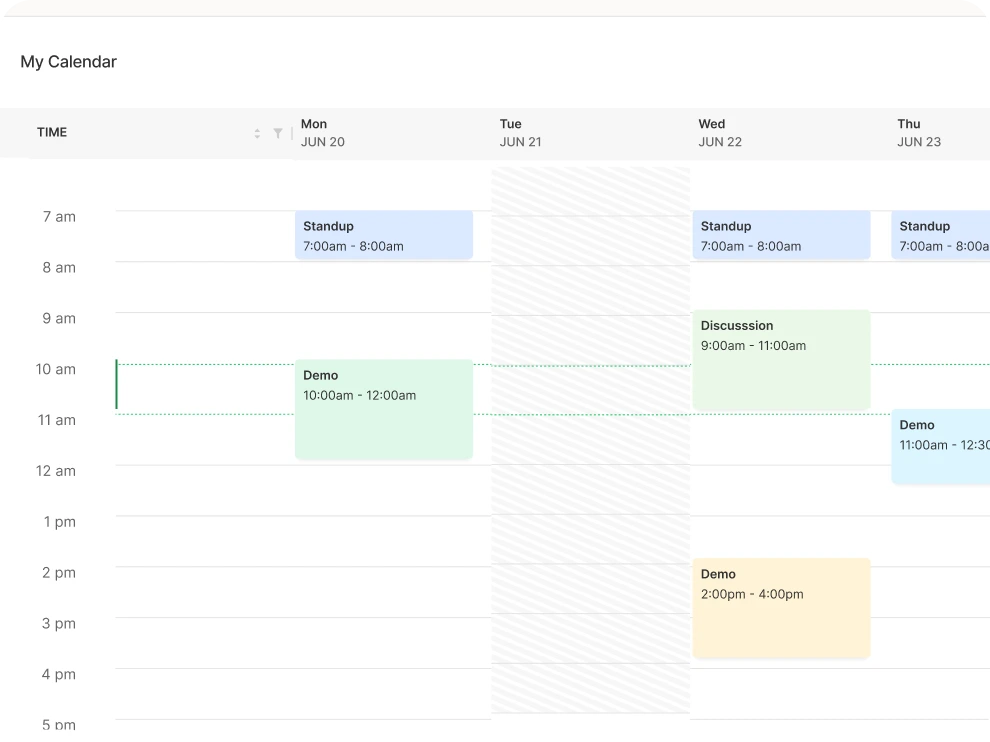
Task: Click the 2 pm time label
Action: tap(59, 573)
